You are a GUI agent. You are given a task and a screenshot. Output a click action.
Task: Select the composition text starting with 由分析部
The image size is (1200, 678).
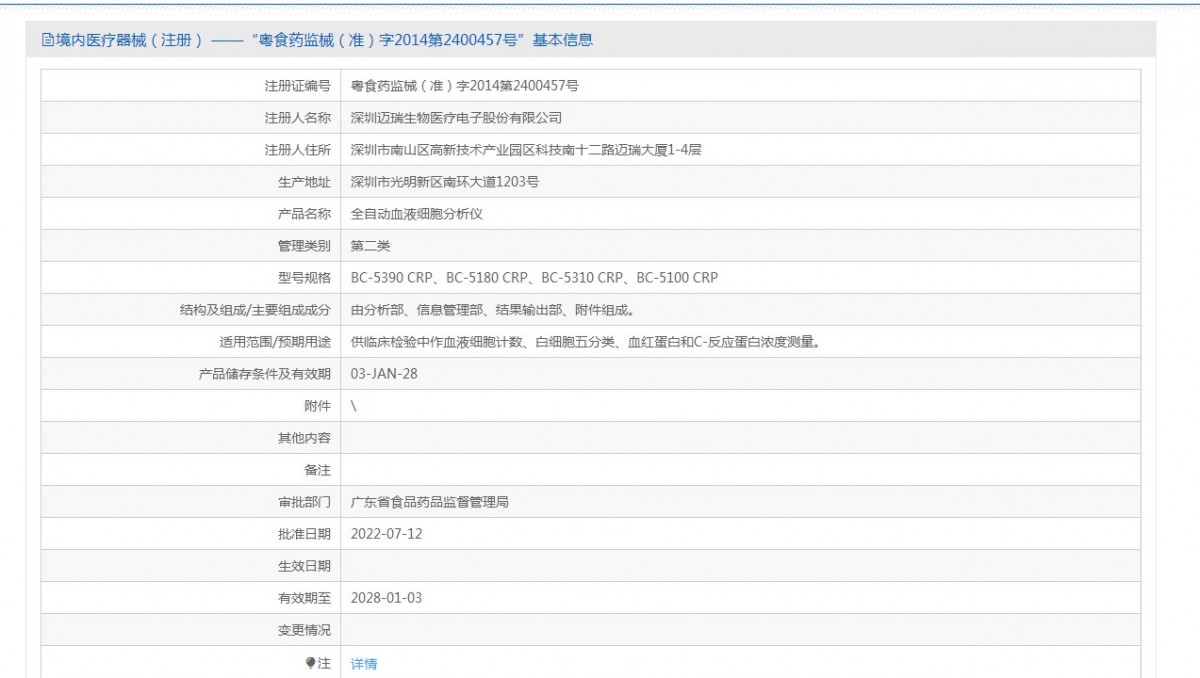[492, 310]
